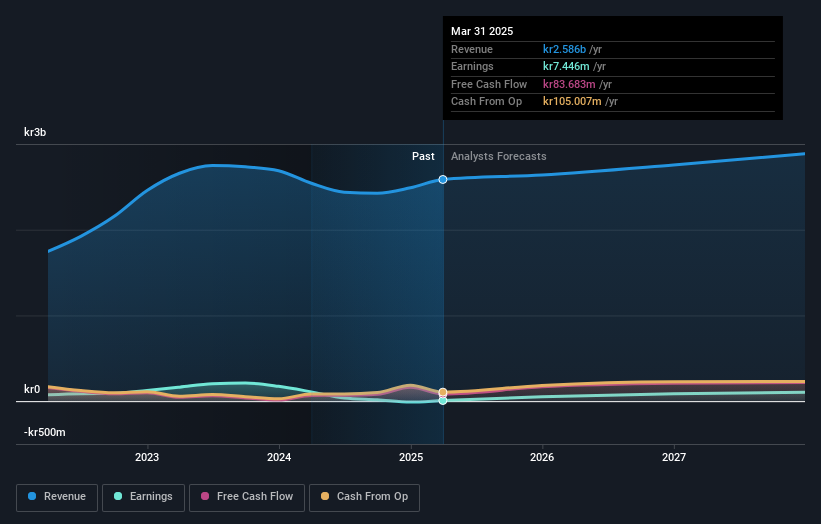This screenshot has height=524, width=821.
Task: Click the kr2.586b revenue value
Action: 564,49
